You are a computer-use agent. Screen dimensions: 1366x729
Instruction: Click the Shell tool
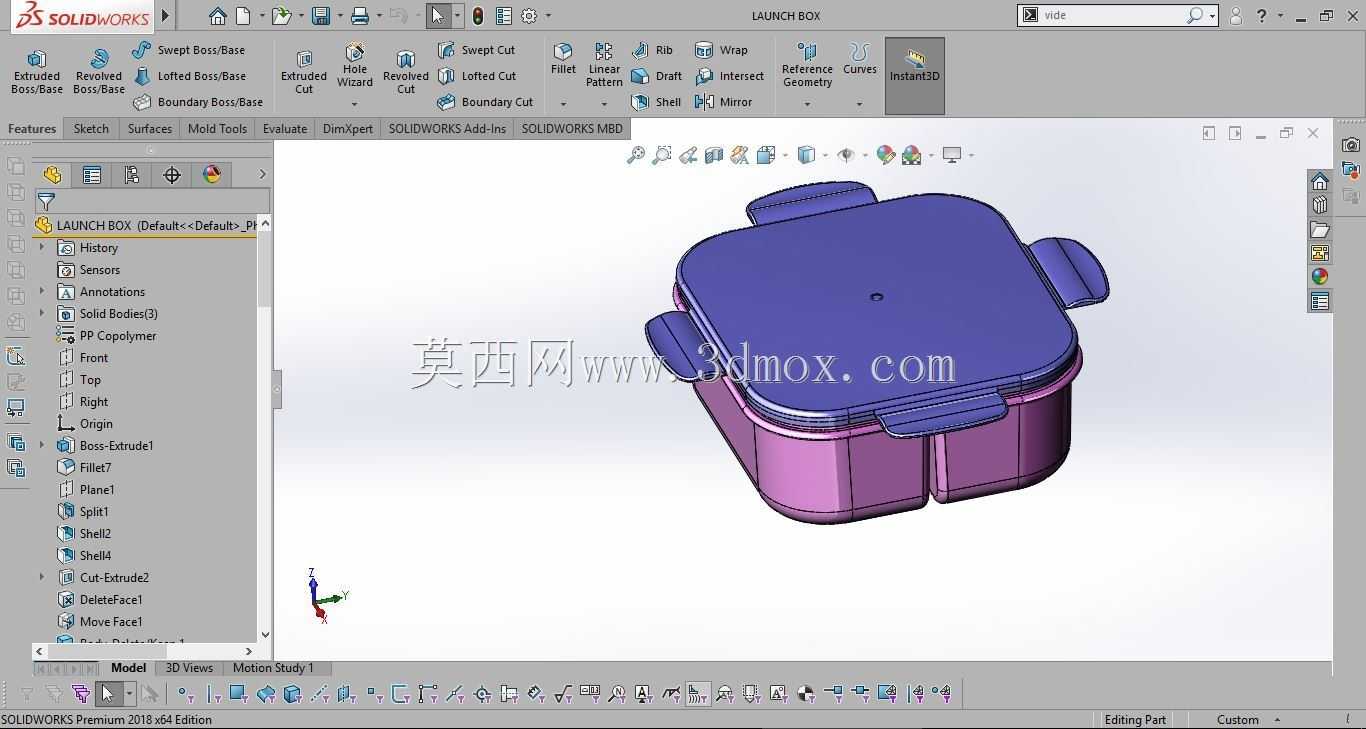[x=656, y=102]
